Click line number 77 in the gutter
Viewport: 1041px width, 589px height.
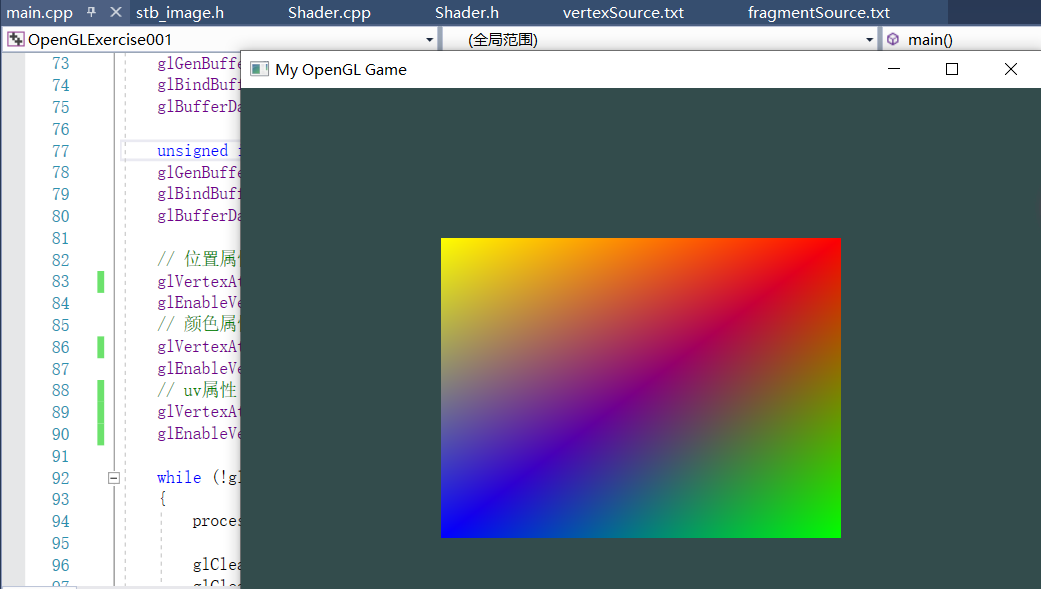click(60, 151)
